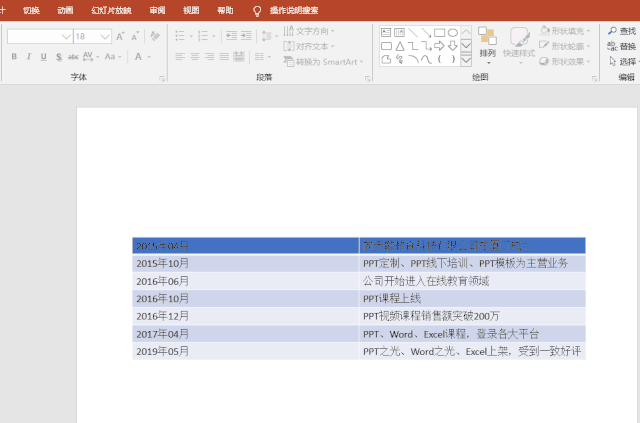Open the line spacing dropdown

[x=269, y=36]
